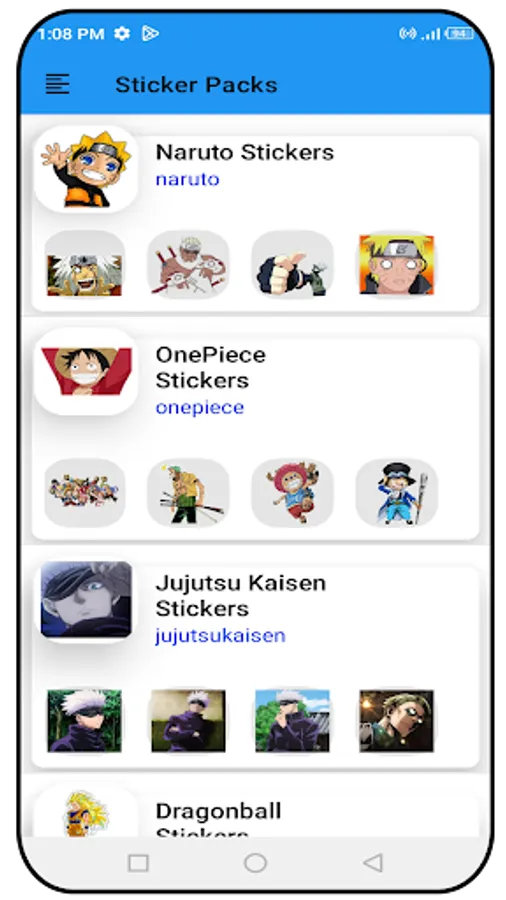Viewport: 506px width, 900px height.
Task: Select the Kakashi thumbs-up sticker
Action: point(293,265)
